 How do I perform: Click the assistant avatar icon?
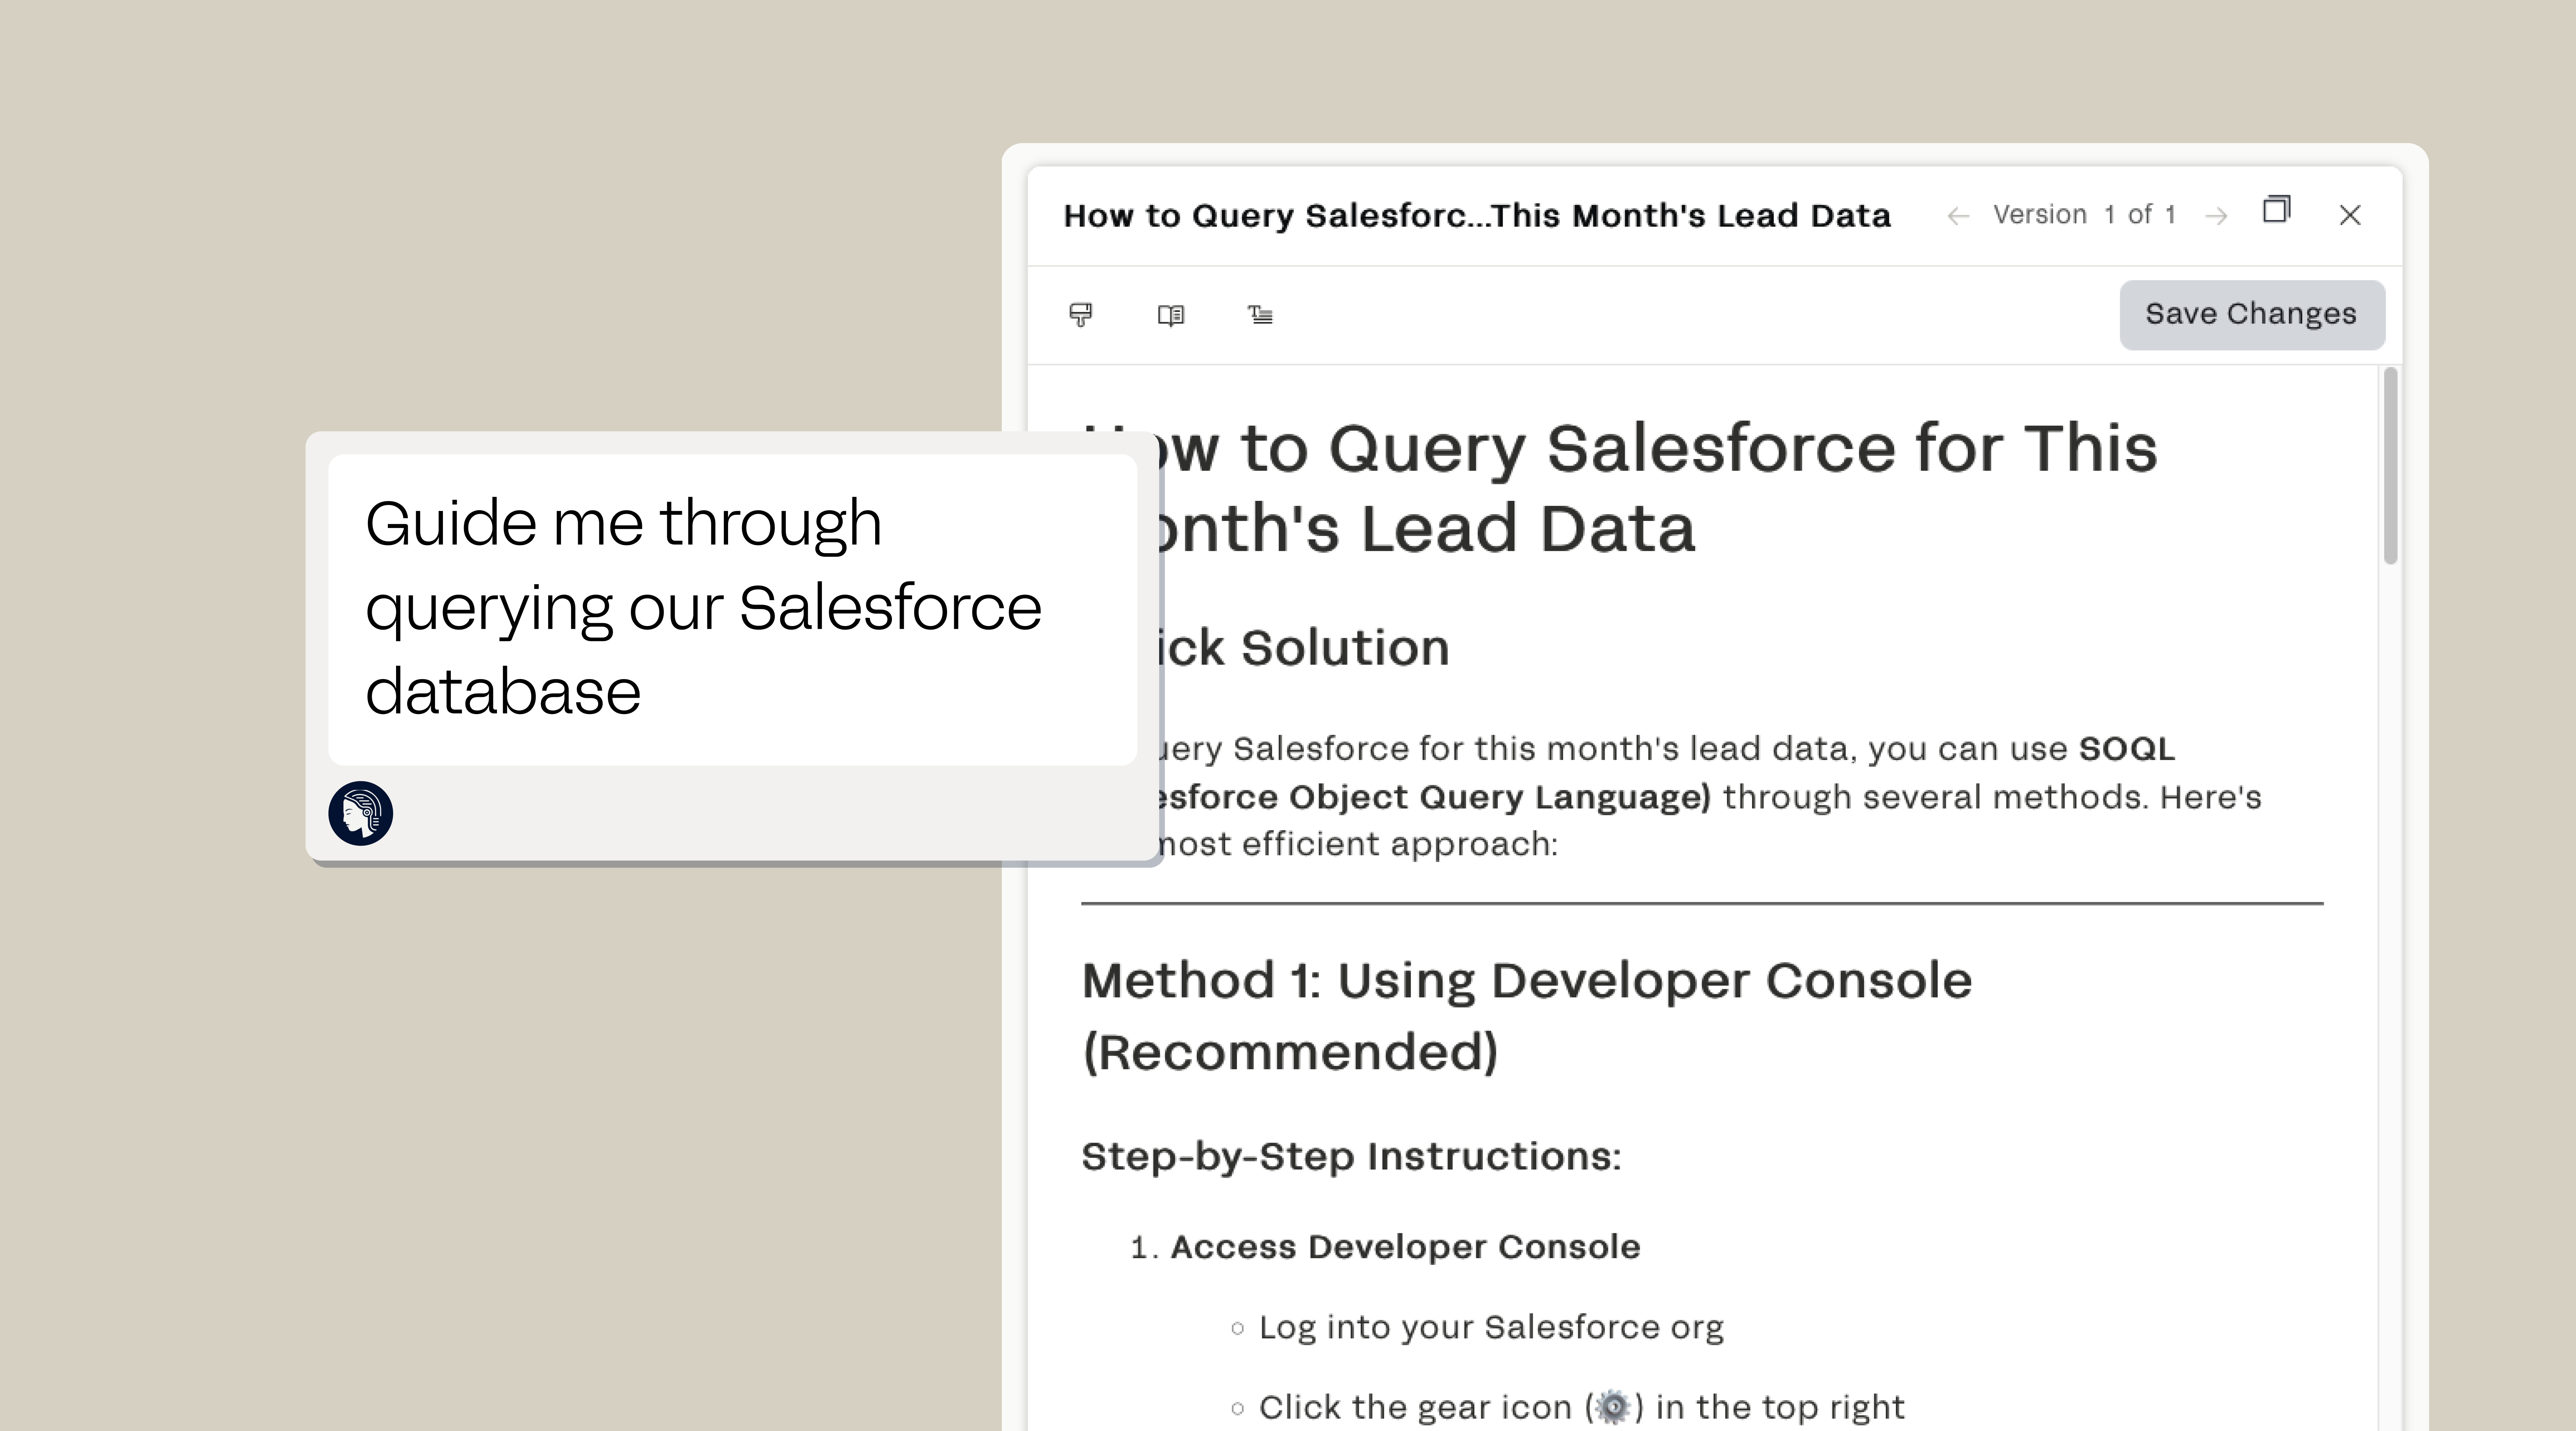361,813
